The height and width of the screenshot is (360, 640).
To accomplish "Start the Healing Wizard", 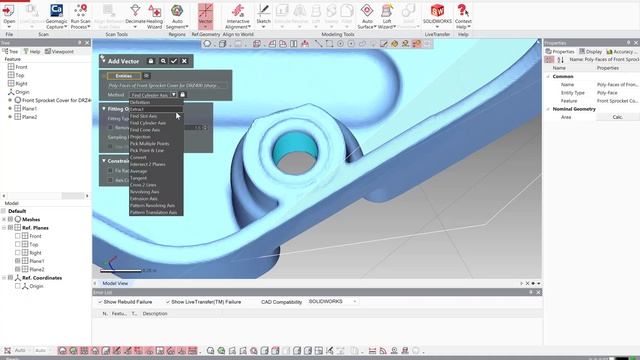I will tap(154, 16).
